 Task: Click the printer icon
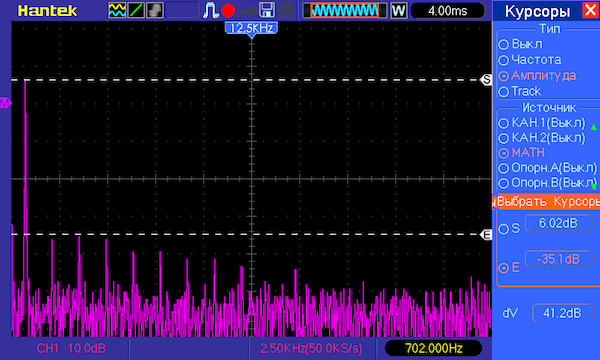[286, 10]
